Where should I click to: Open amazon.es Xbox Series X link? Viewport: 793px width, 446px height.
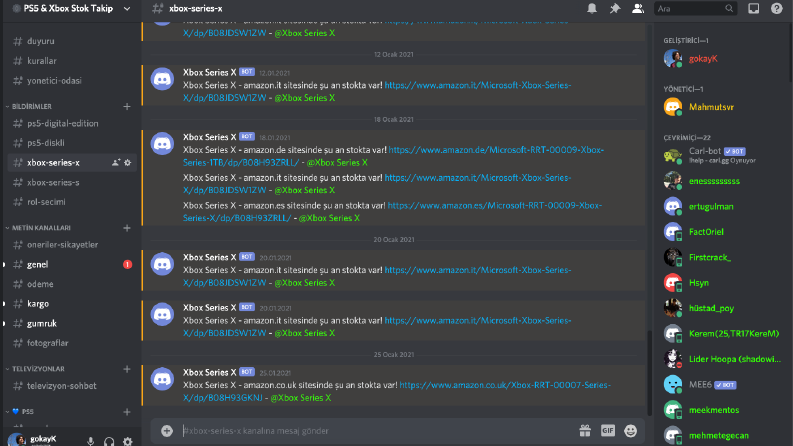pos(392,212)
